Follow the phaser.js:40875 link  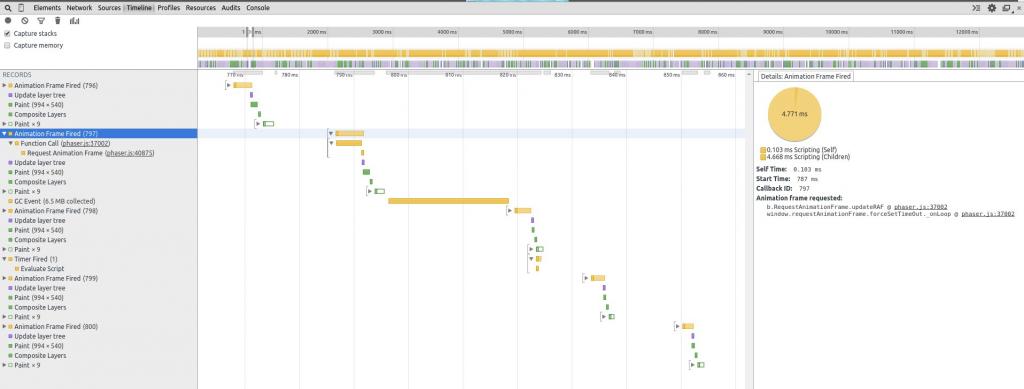point(130,153)
